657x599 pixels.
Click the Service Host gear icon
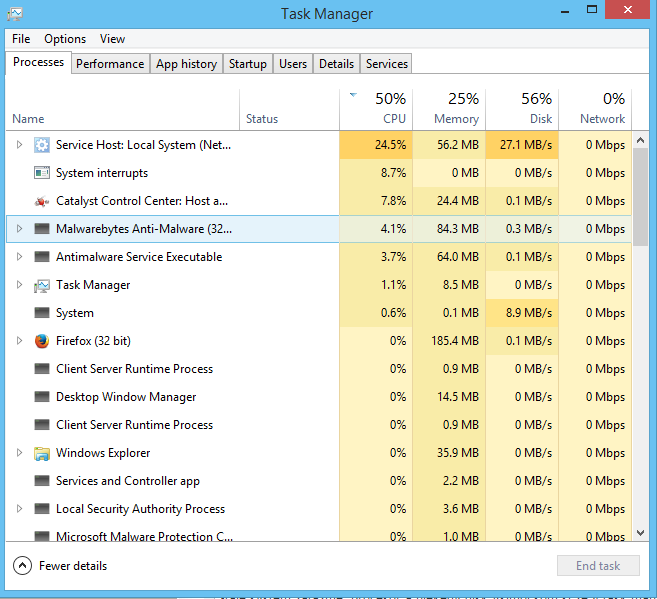click(x=41, y=145)
